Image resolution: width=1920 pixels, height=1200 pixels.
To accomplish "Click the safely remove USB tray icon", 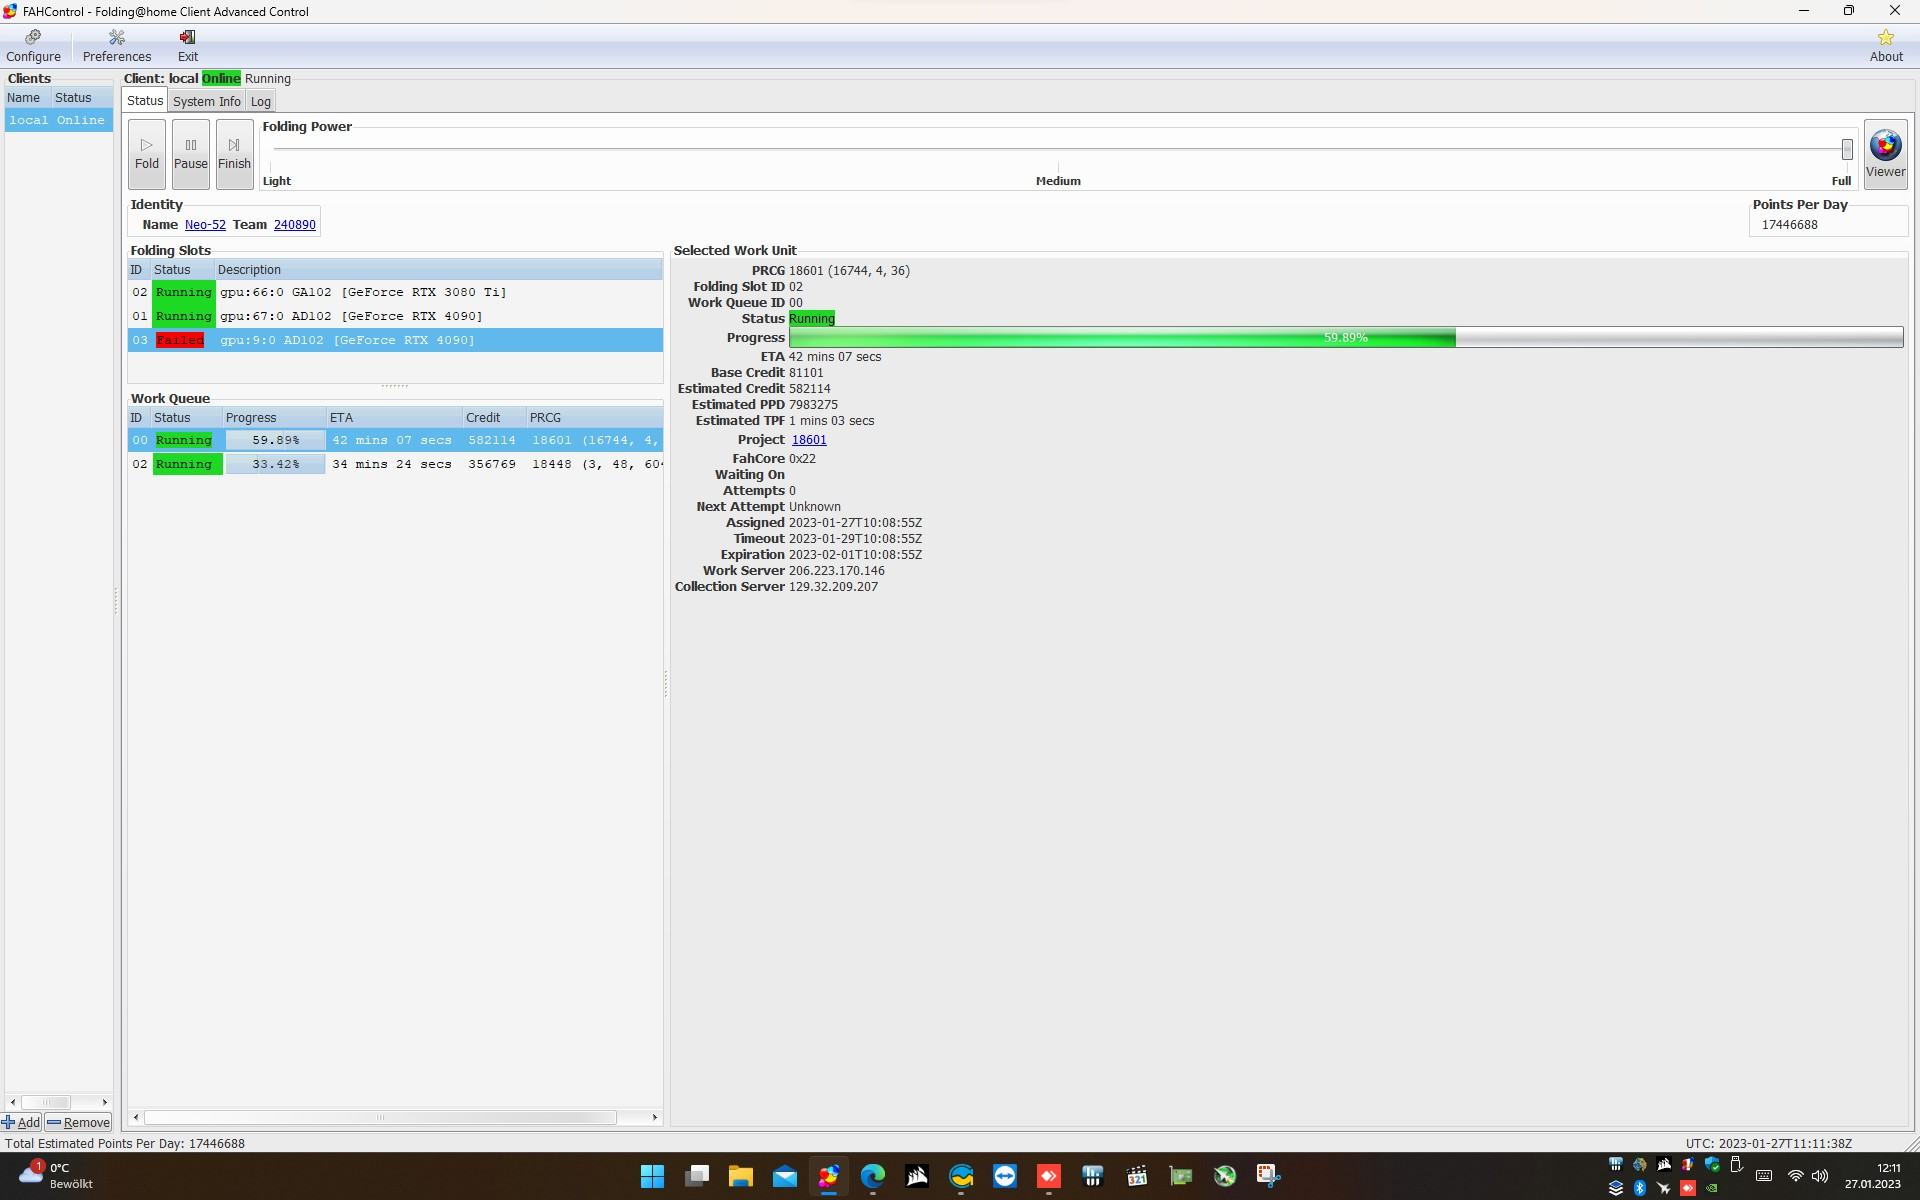I will coord(1736,1164).
